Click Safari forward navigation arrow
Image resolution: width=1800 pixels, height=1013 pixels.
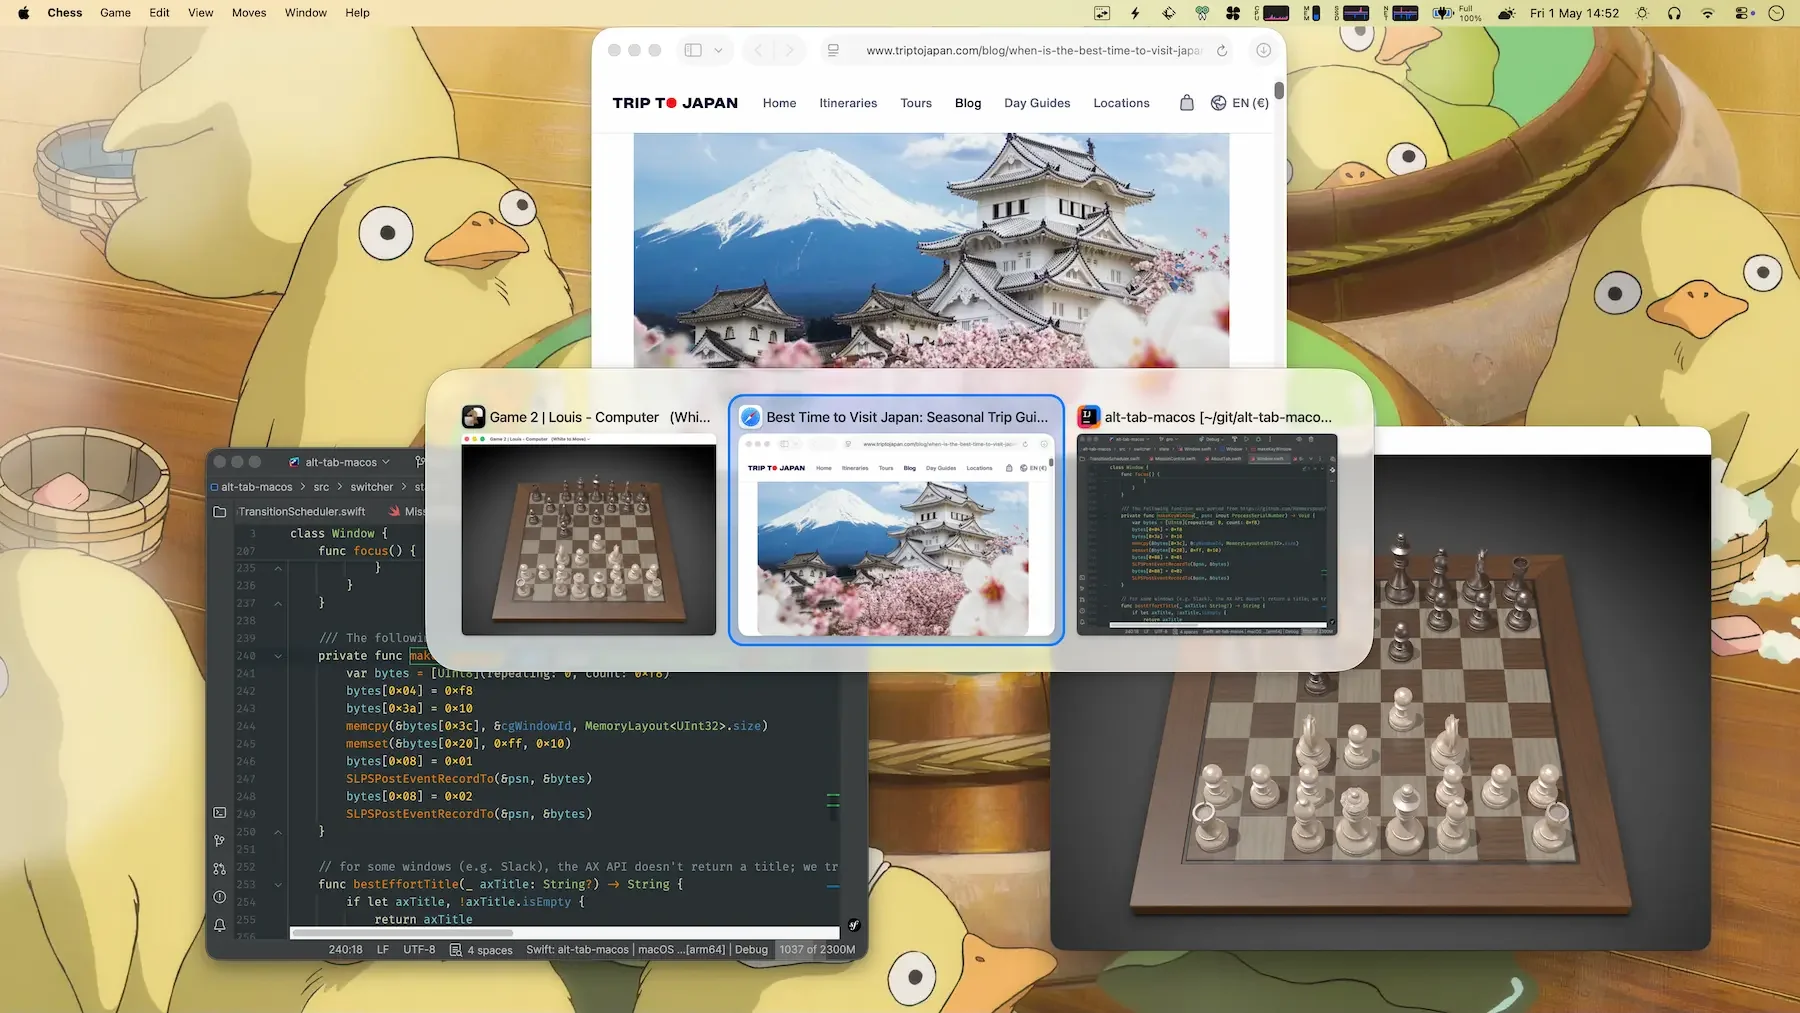click(789, 50)
